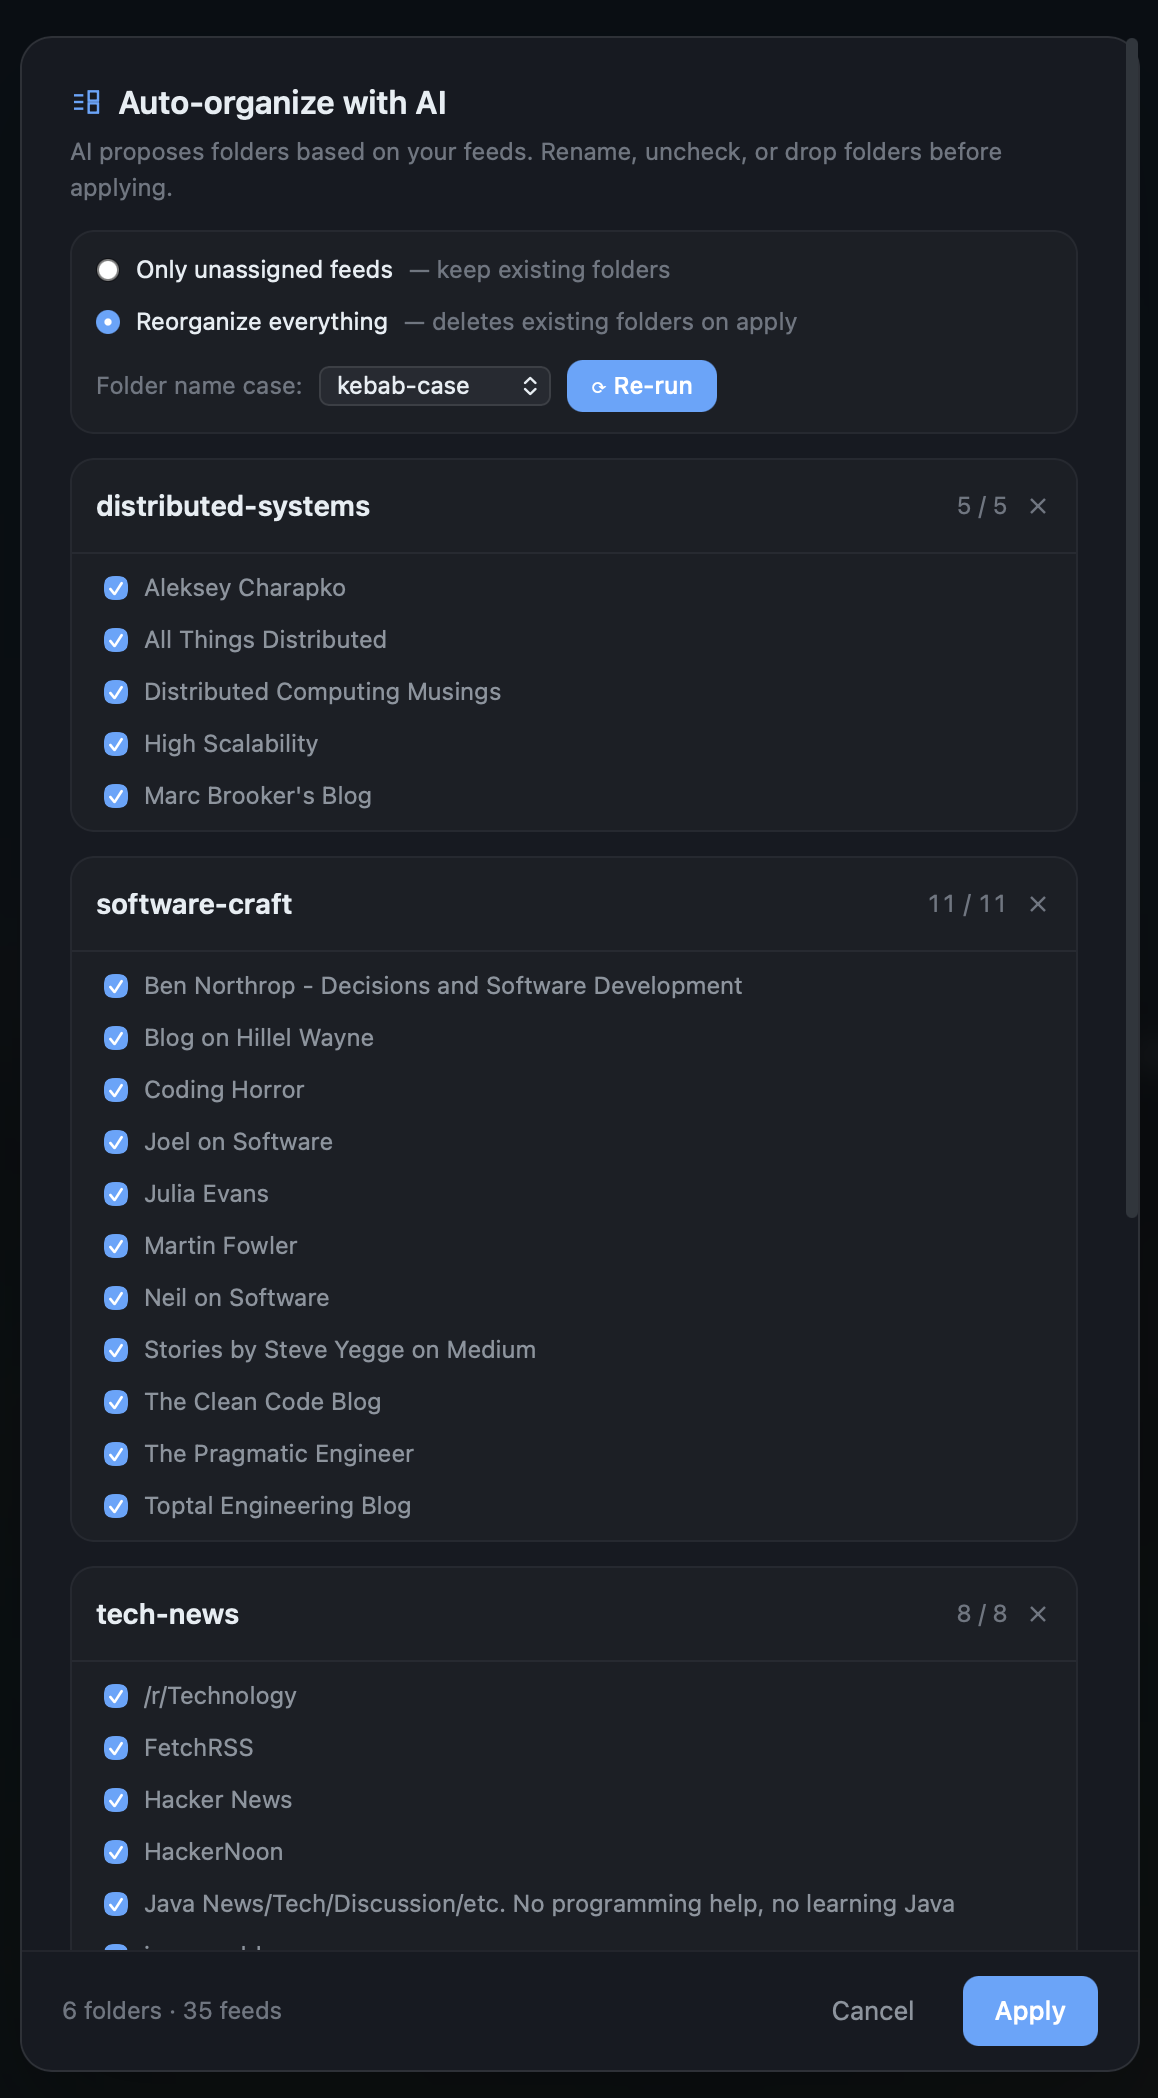Uncheck the All Things Distributed feed
The width and height of the screenshot is (1158, 2098).
pyautogui.click(x=116, y=640)
